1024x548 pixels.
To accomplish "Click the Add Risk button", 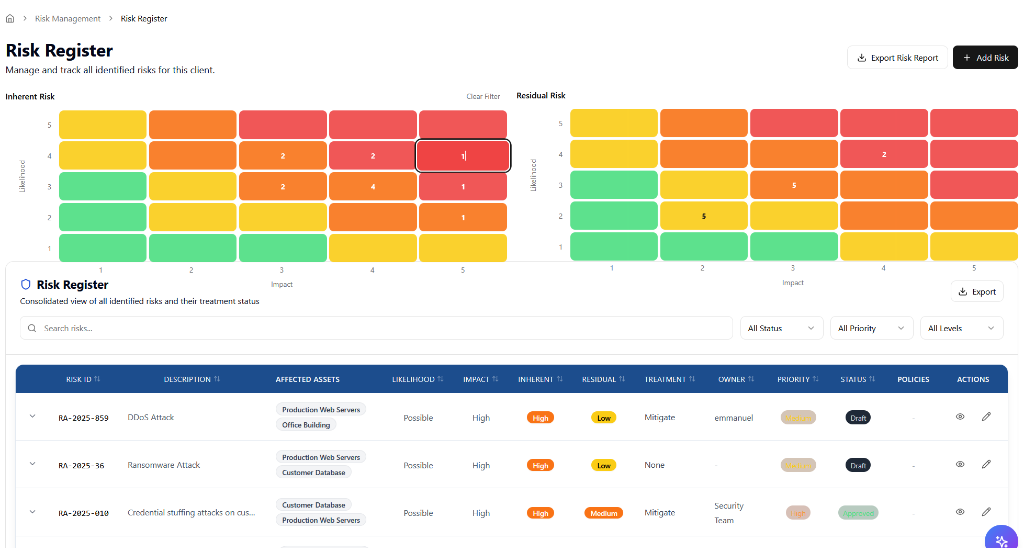I will (985, 58).
